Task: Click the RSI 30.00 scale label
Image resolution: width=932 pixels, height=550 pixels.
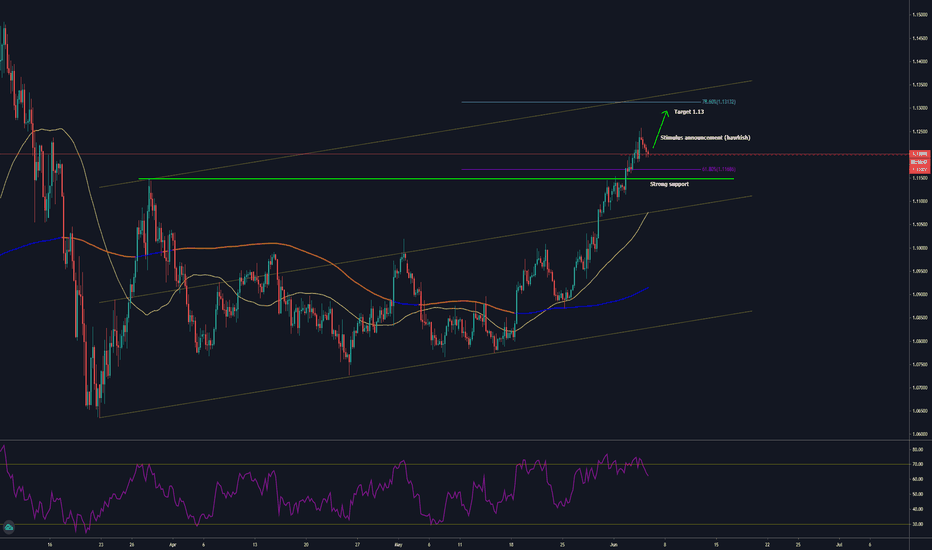Action: [x=918, y=524]
